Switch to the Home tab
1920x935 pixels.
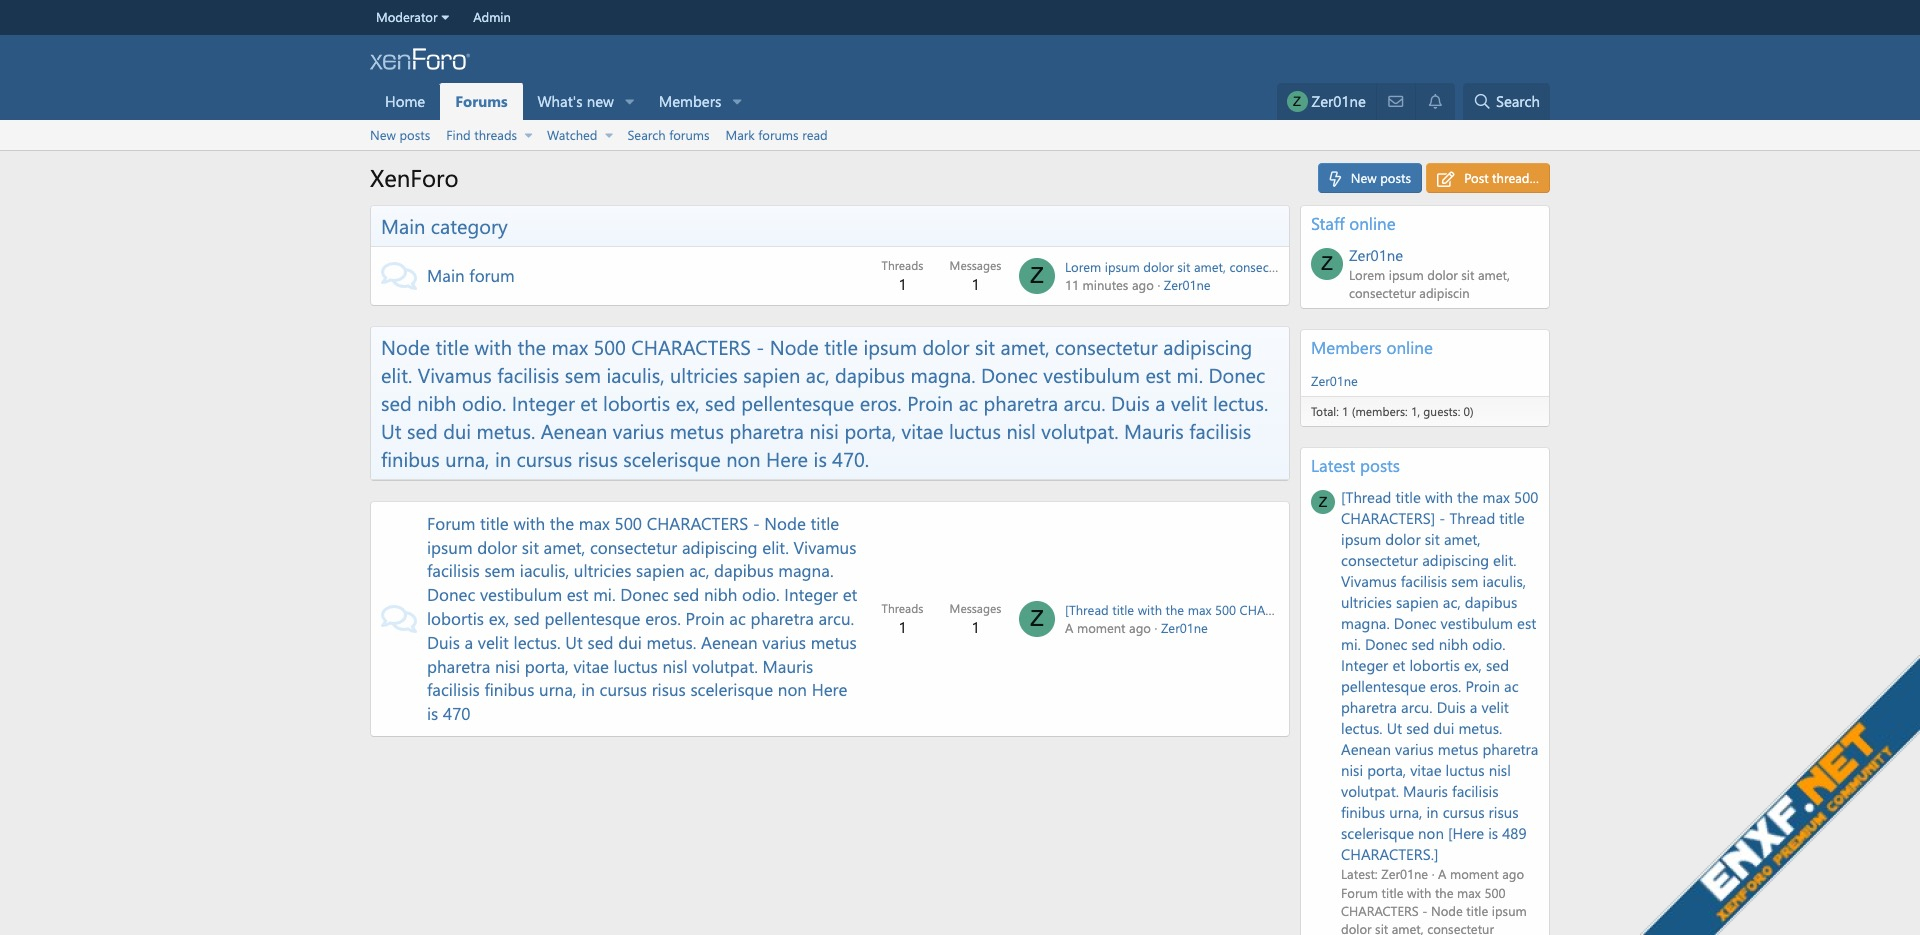[x=405, y=102]
